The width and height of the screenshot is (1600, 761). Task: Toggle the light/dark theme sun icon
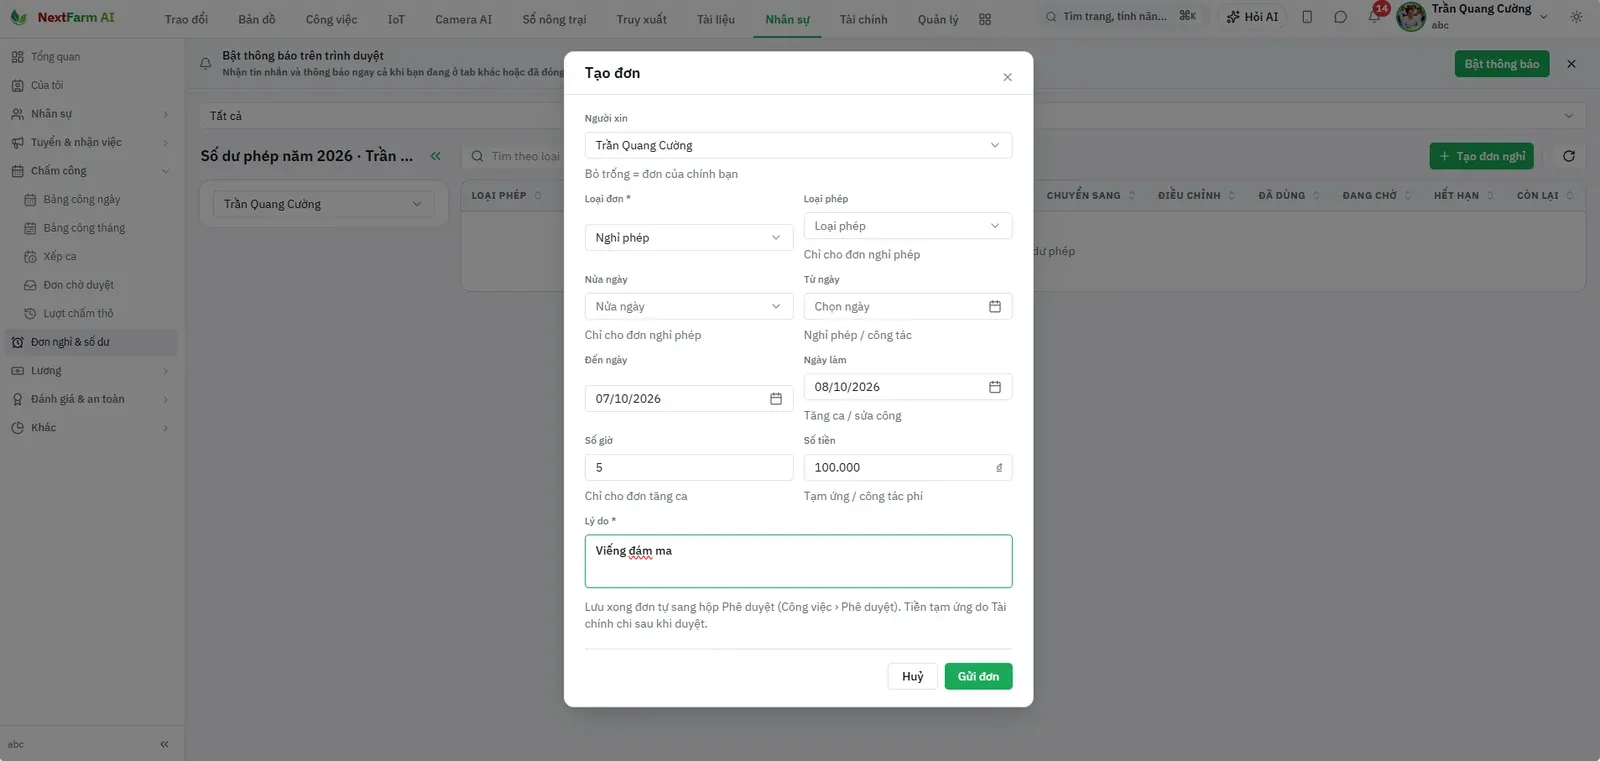point(1576,17)
